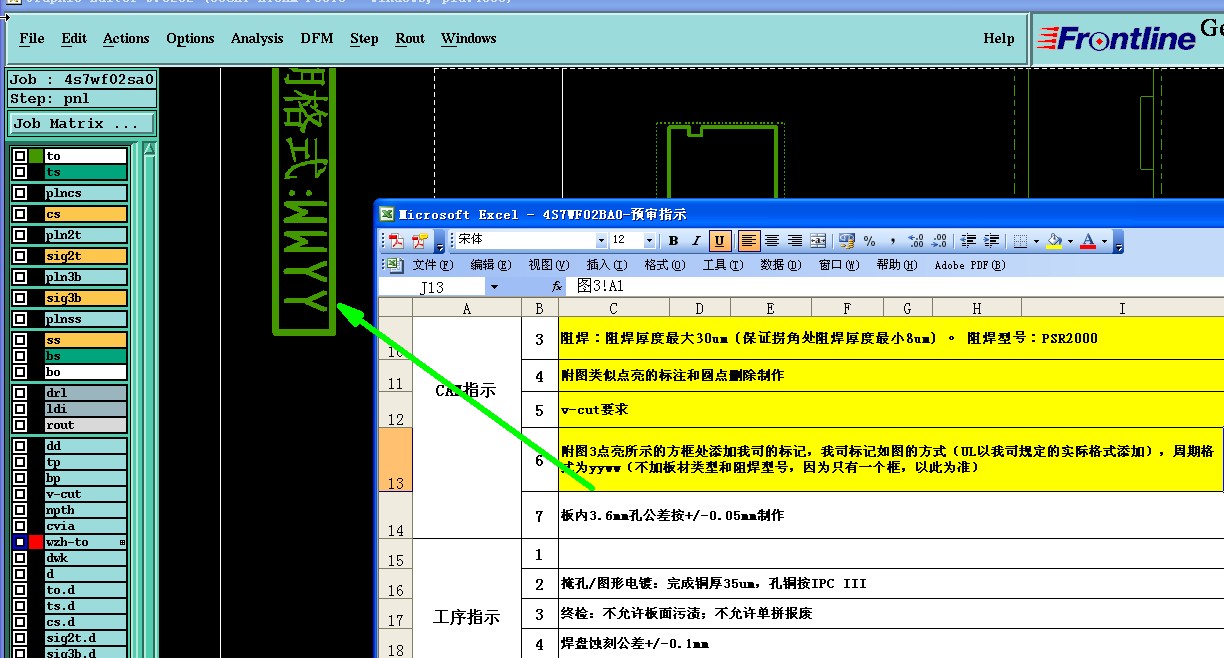Image resolution: width=1224 pixels, height=658 pixels.
Task: Open Analysis menu in Graphic Editor
Action: click(257, 38)
